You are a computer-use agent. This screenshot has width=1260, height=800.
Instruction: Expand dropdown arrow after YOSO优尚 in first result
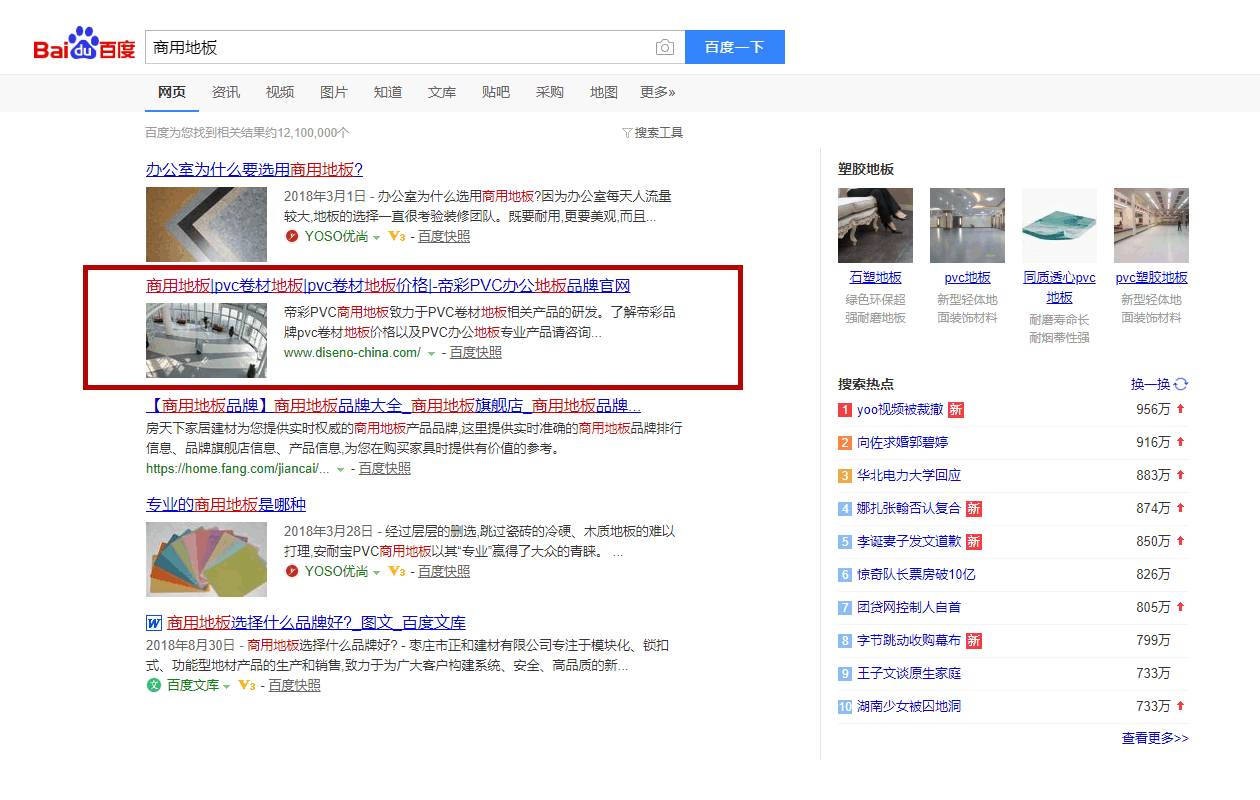coord(377,238)
